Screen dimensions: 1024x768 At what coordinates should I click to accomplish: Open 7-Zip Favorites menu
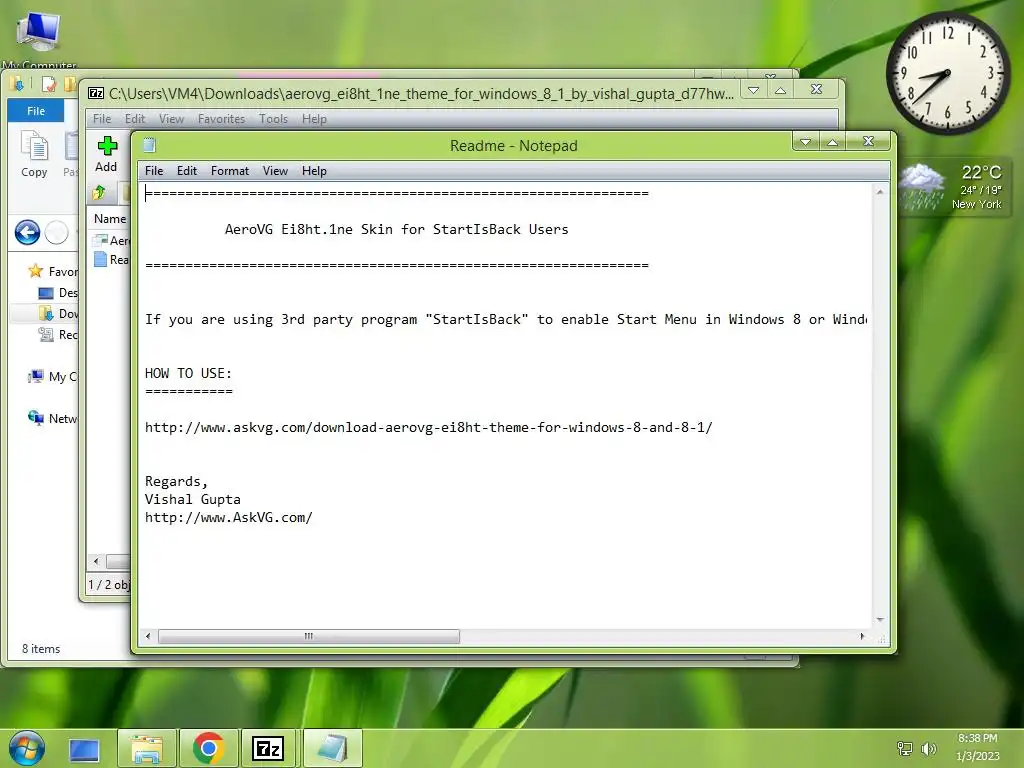click(221, 119)
